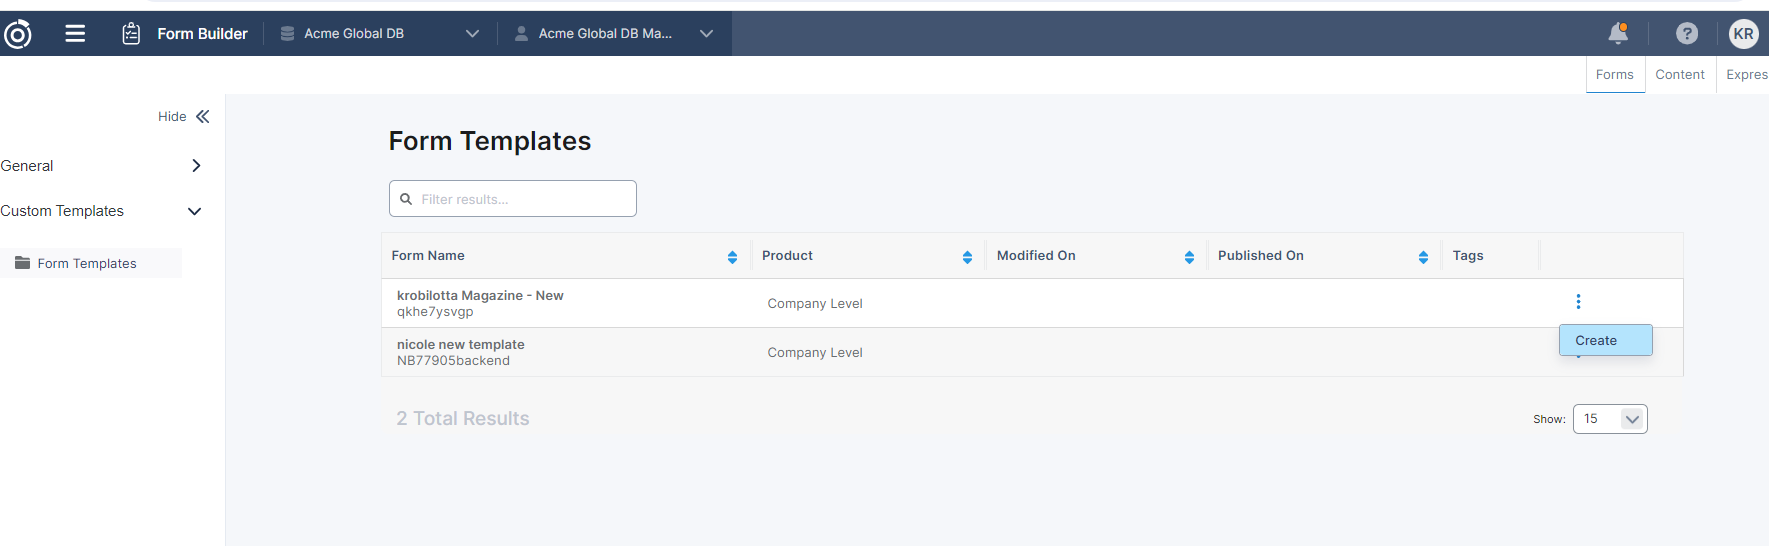This screenshot has height=546, width=1769.
Task: Sort table by Form Name column
Action: click(x=732, y=257)
